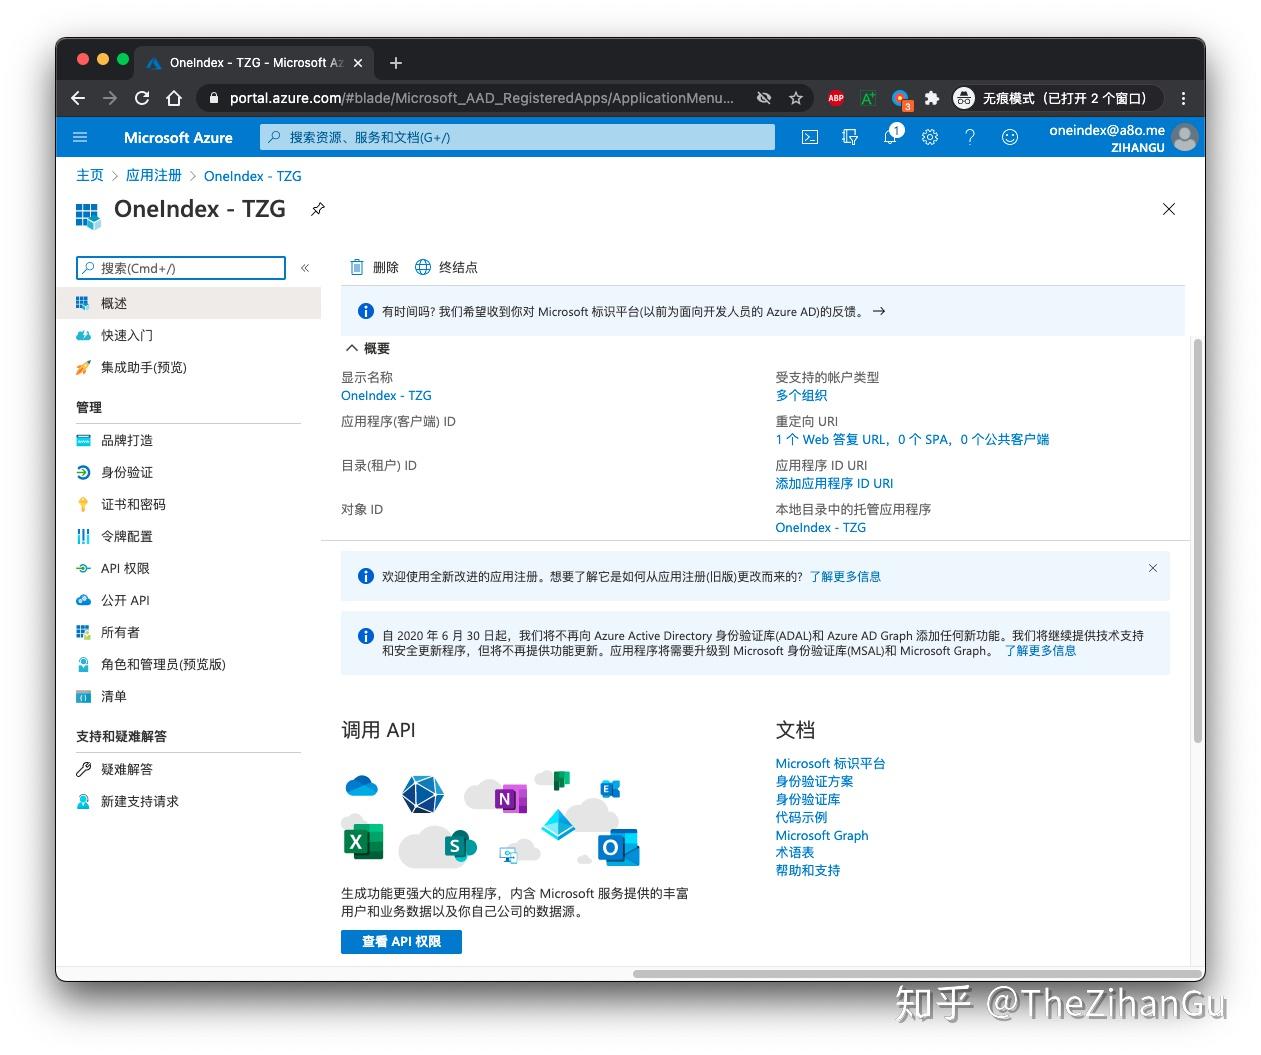This screenshot has width=1261, height=1055.
Task: Dismiss the 欢迎使用 notification banner
Action: pos(1152,567)
